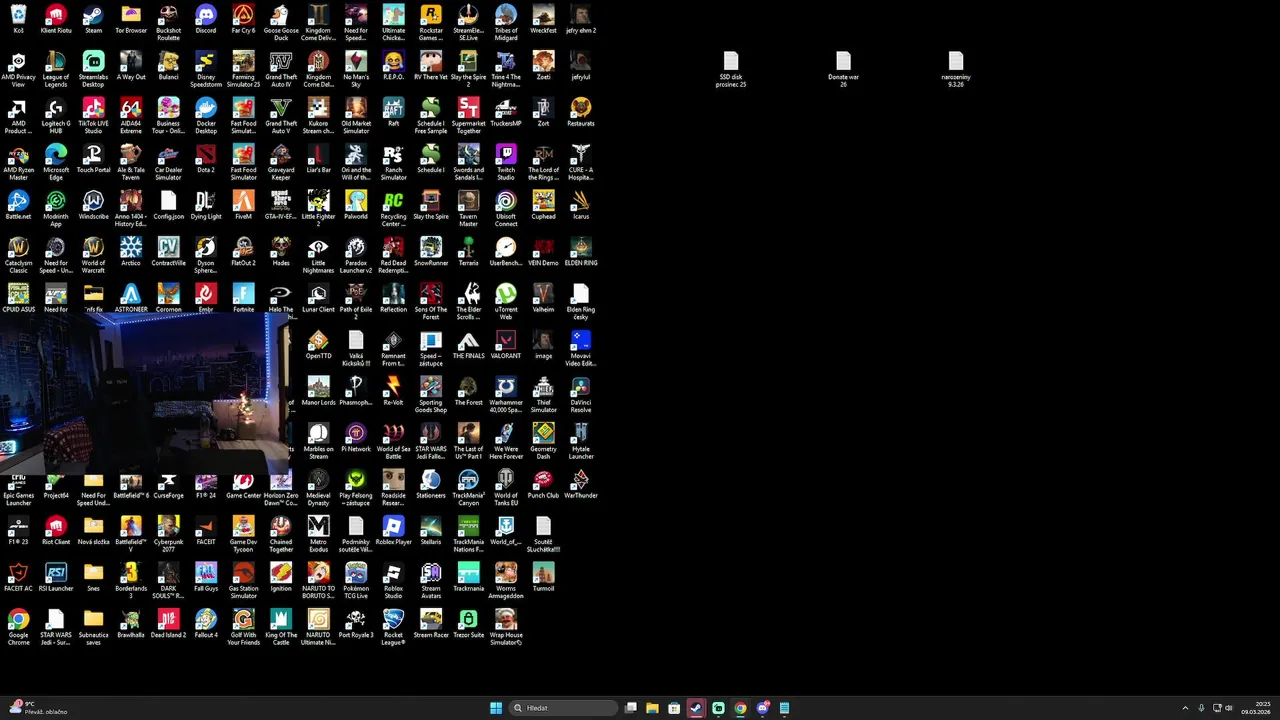Click the Hledat taskbar search field
This screenshot has width=1280, height=720.
click(x=563, y=708)
